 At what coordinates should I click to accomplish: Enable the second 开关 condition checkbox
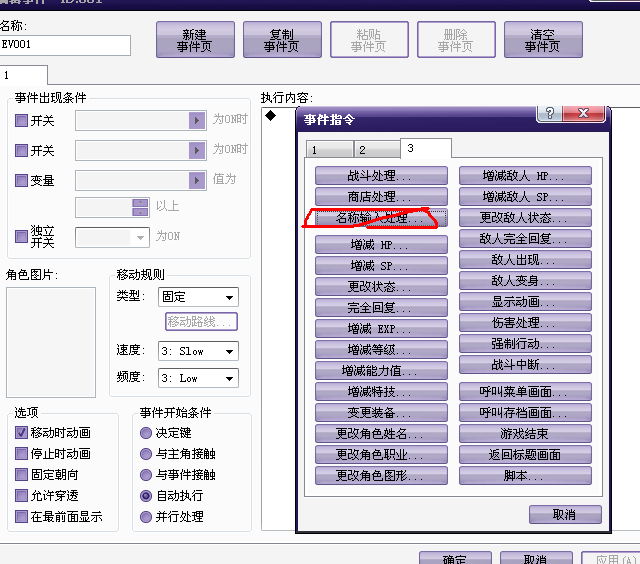(x=21, y=151)
